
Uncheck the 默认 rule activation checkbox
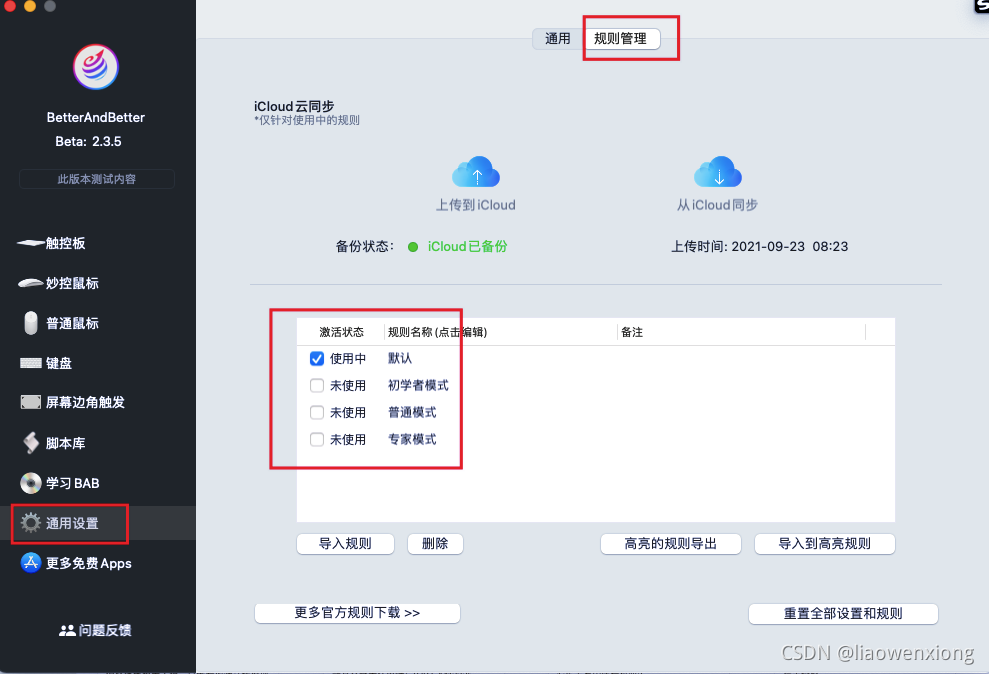tap(315, 358)
